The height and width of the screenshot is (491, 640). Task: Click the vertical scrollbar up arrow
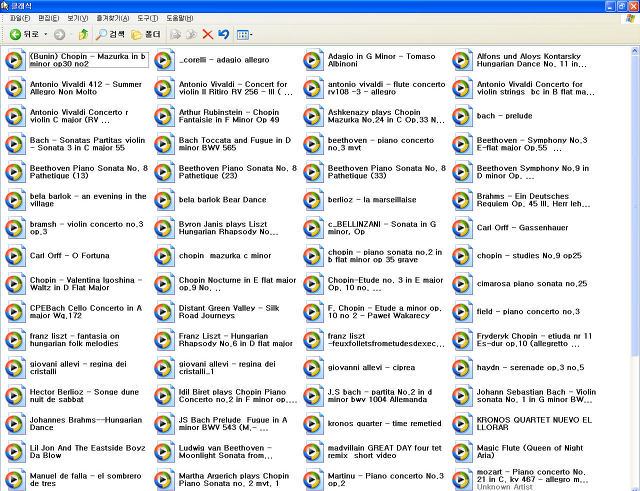[x=635, y=51]
